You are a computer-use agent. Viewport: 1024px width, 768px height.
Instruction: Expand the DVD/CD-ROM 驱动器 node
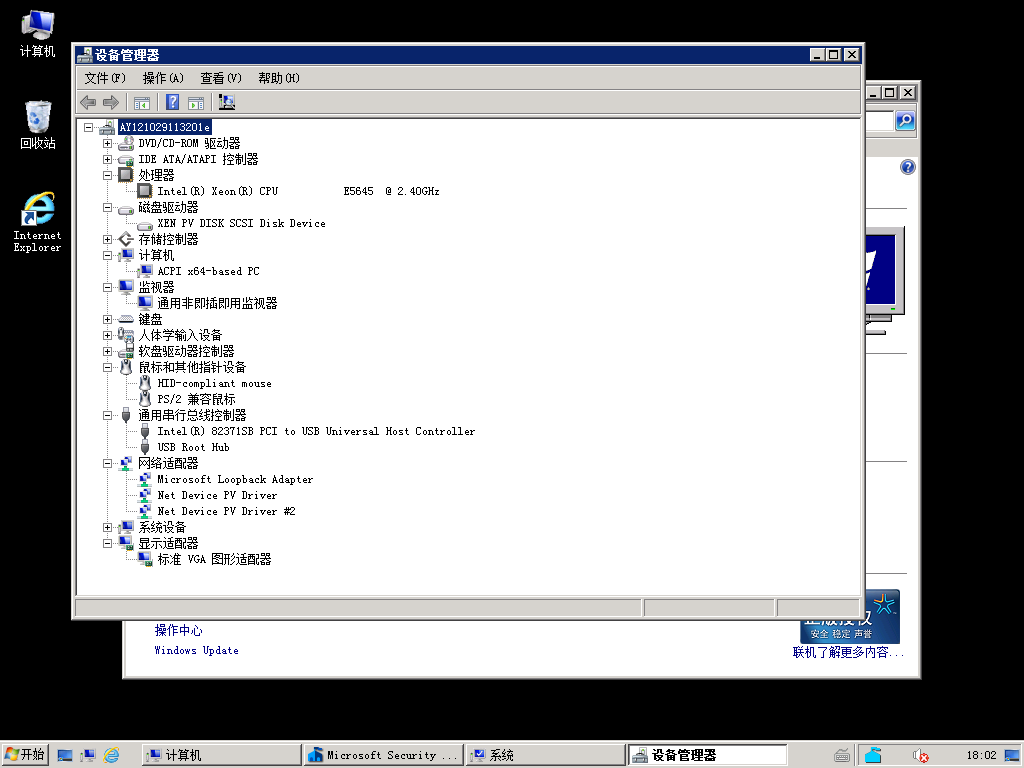click(x=107, y=143)
